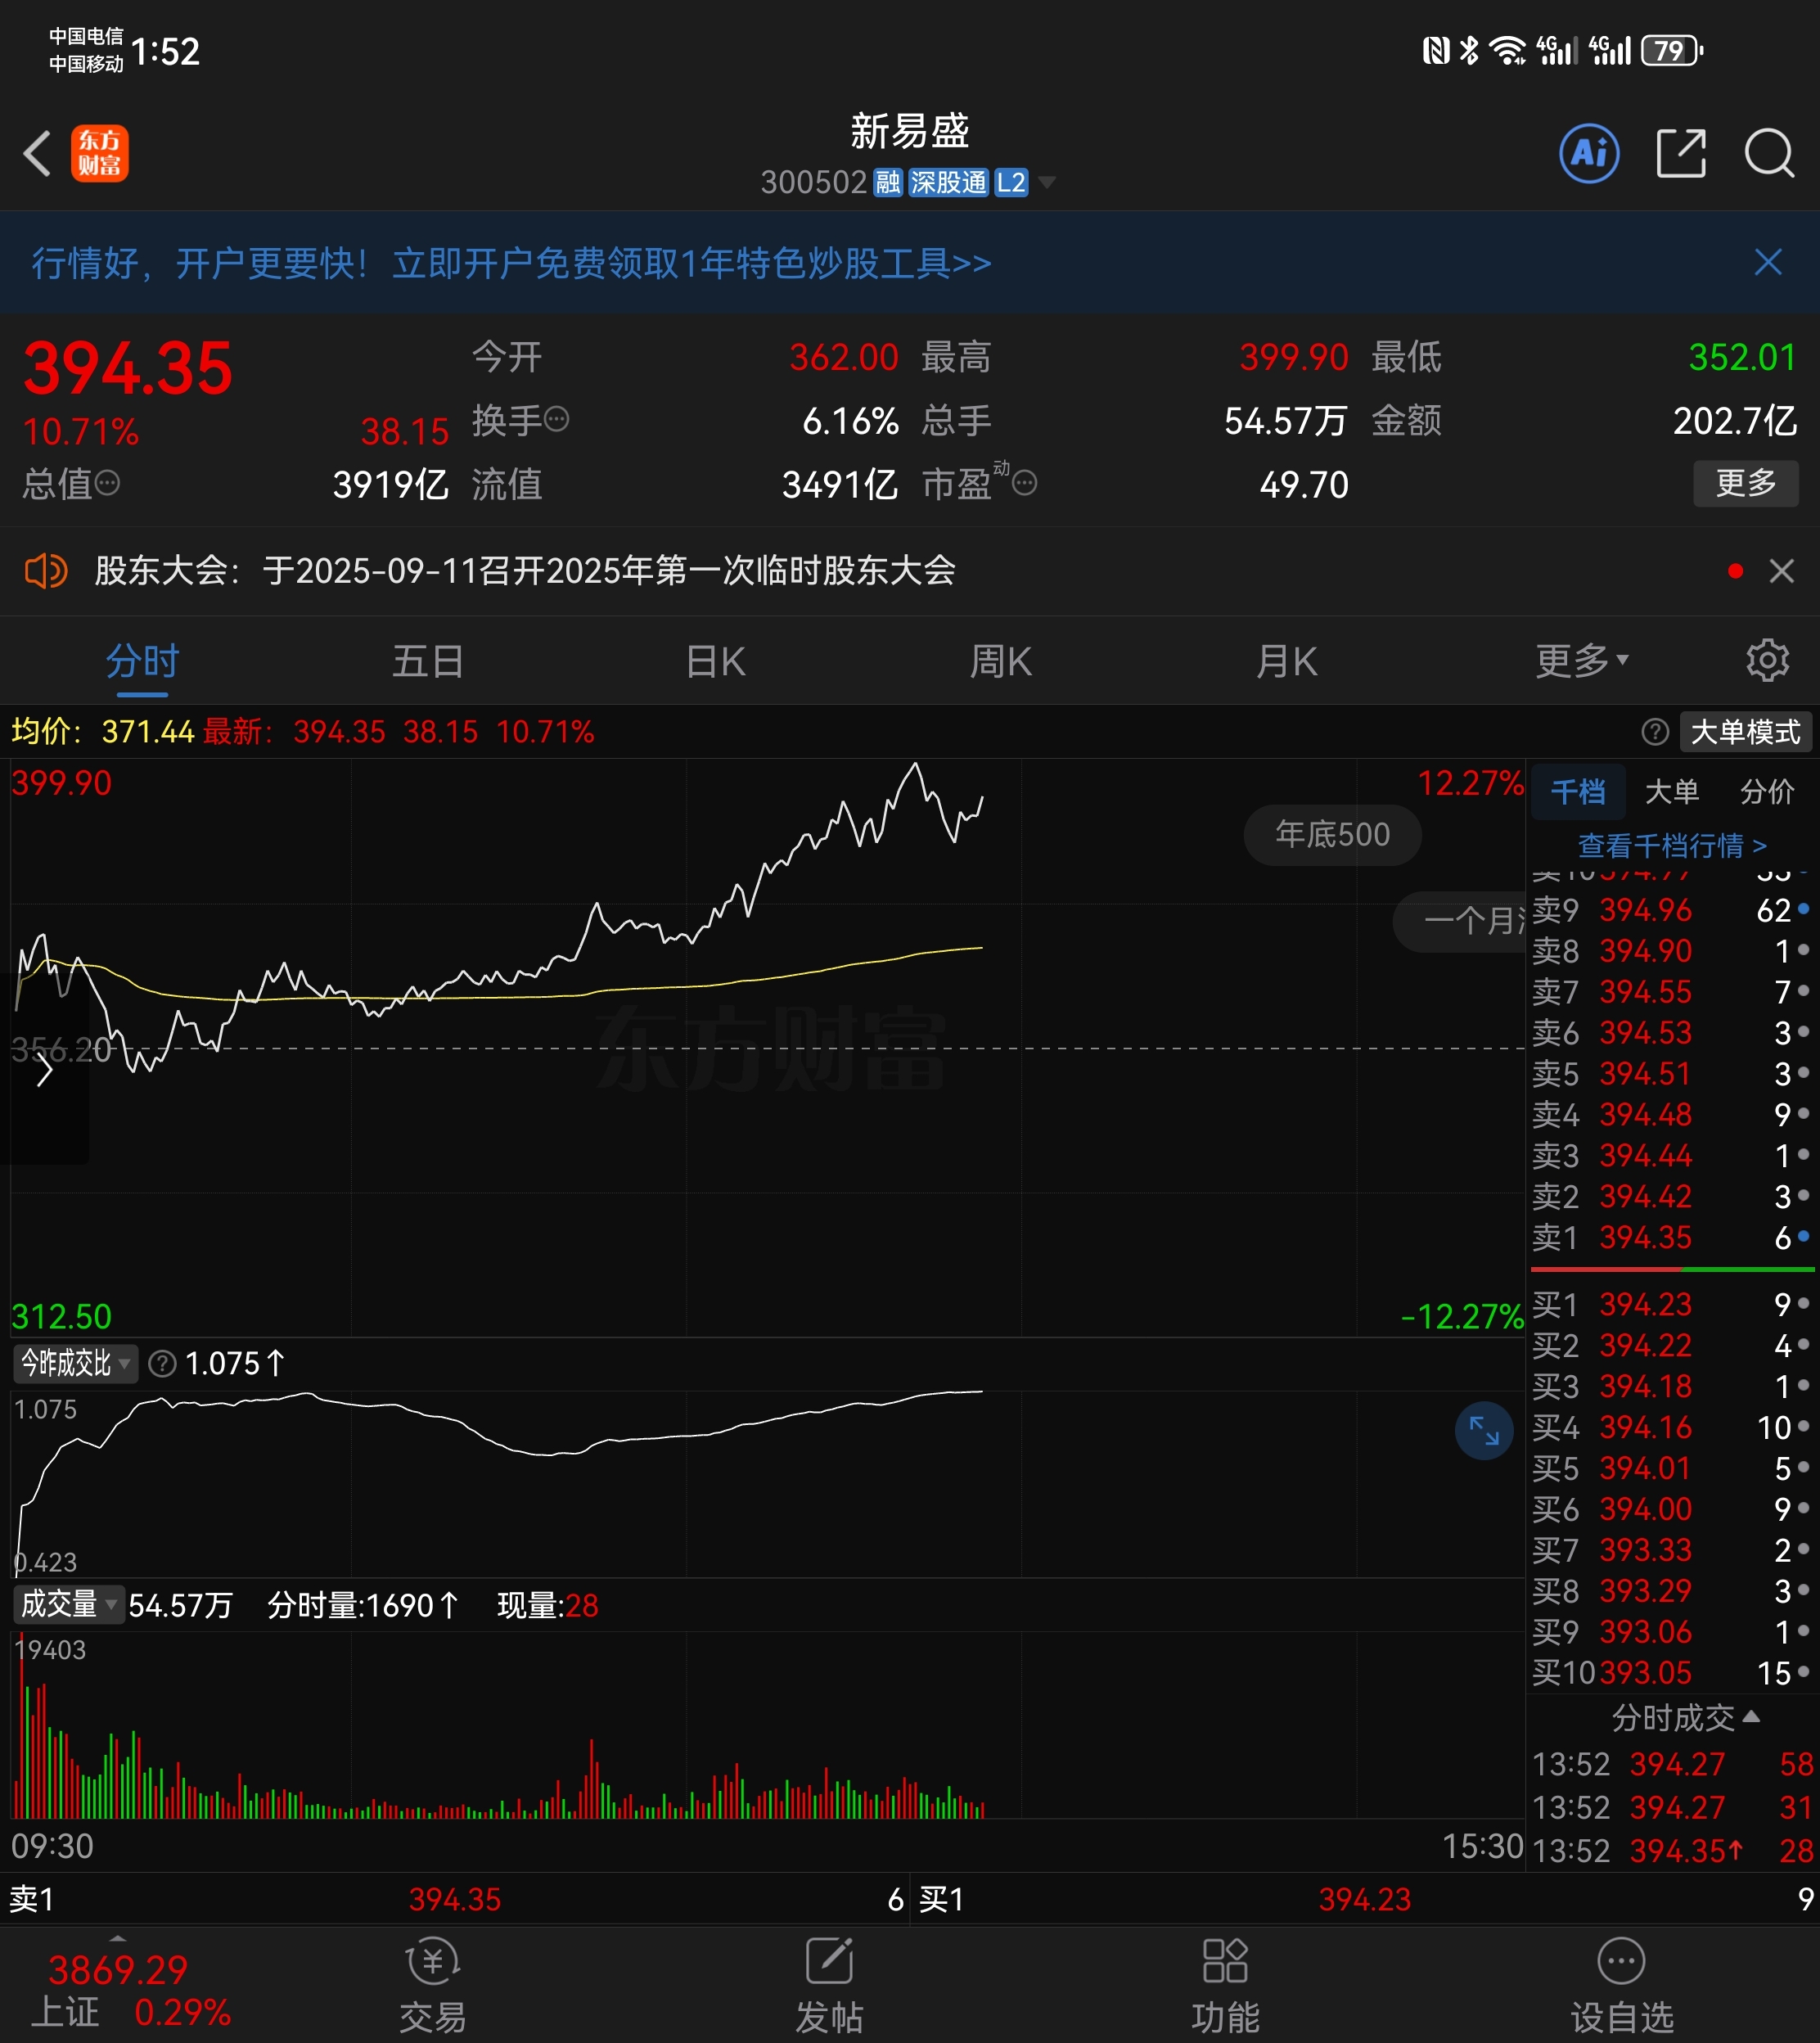Select the 千档 order book tab

[x=1578, y=792]
